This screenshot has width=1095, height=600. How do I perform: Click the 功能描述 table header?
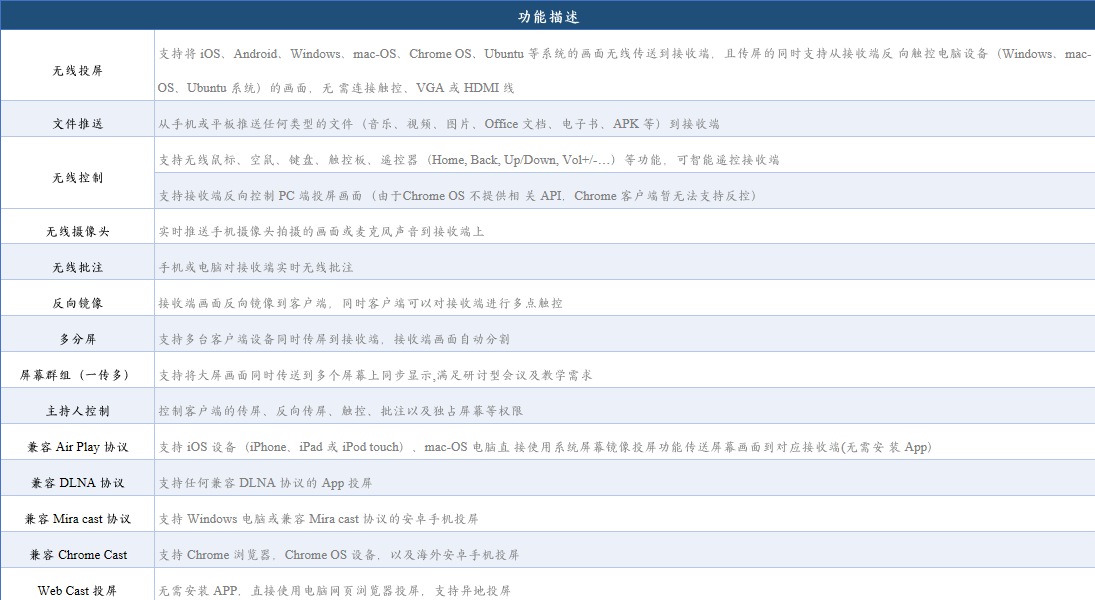click(548, 16)
